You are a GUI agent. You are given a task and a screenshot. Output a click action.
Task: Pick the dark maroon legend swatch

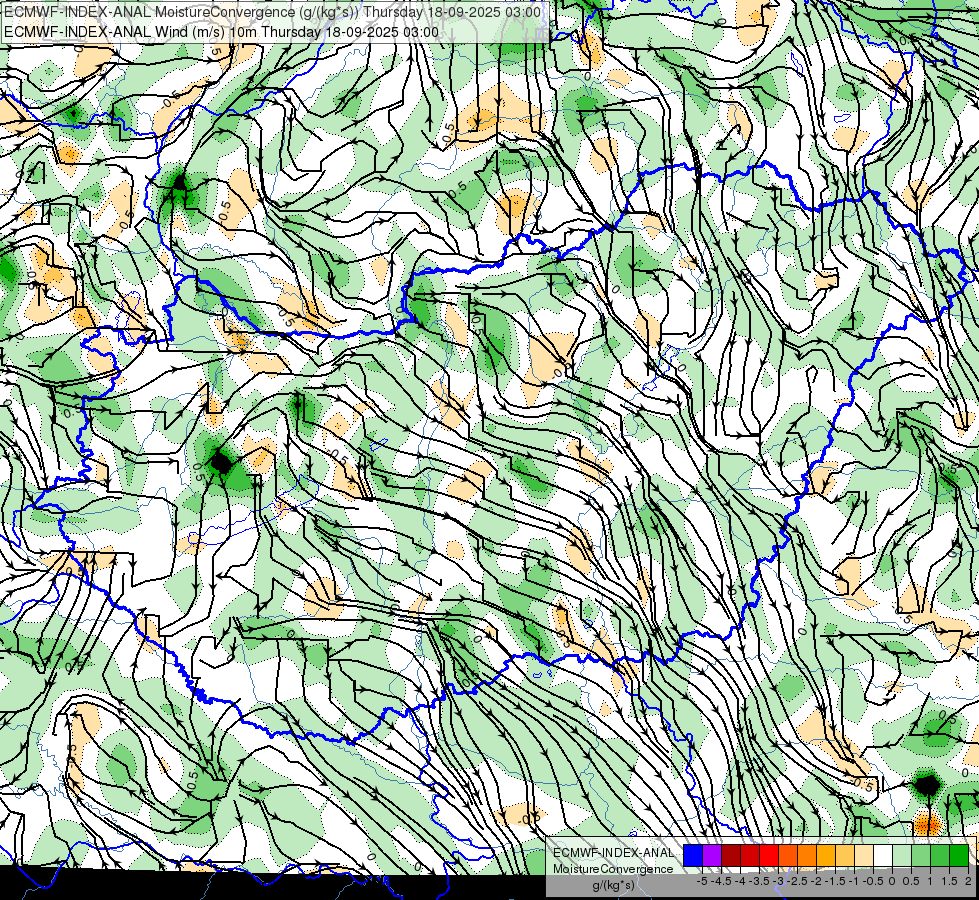(731, 855)
